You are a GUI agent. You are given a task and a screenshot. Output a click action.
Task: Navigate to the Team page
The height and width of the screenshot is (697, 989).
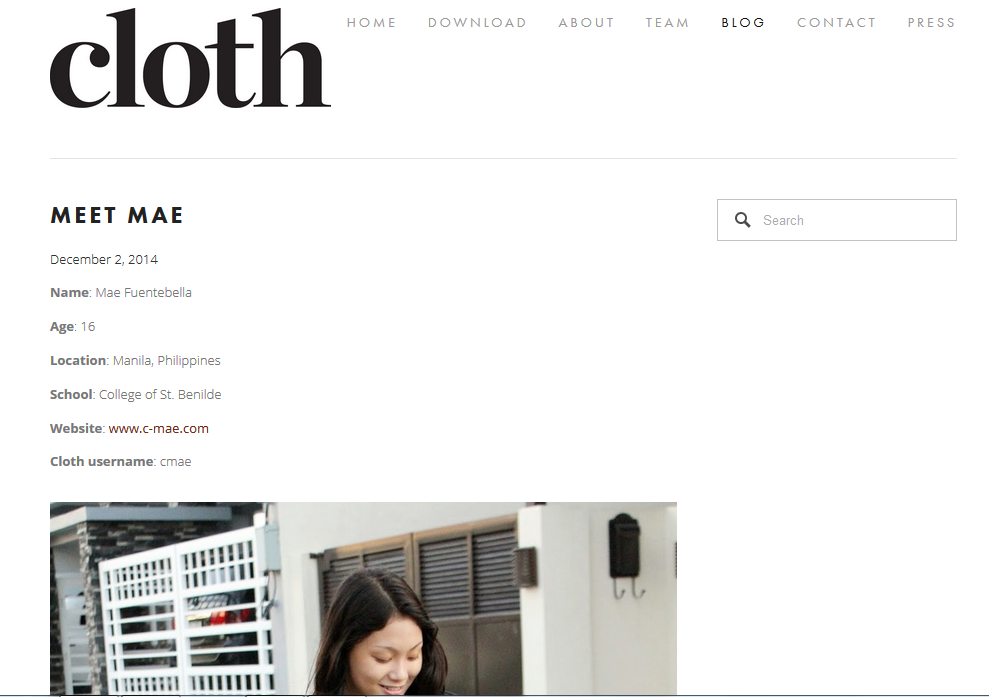click(x=667, y=23)
